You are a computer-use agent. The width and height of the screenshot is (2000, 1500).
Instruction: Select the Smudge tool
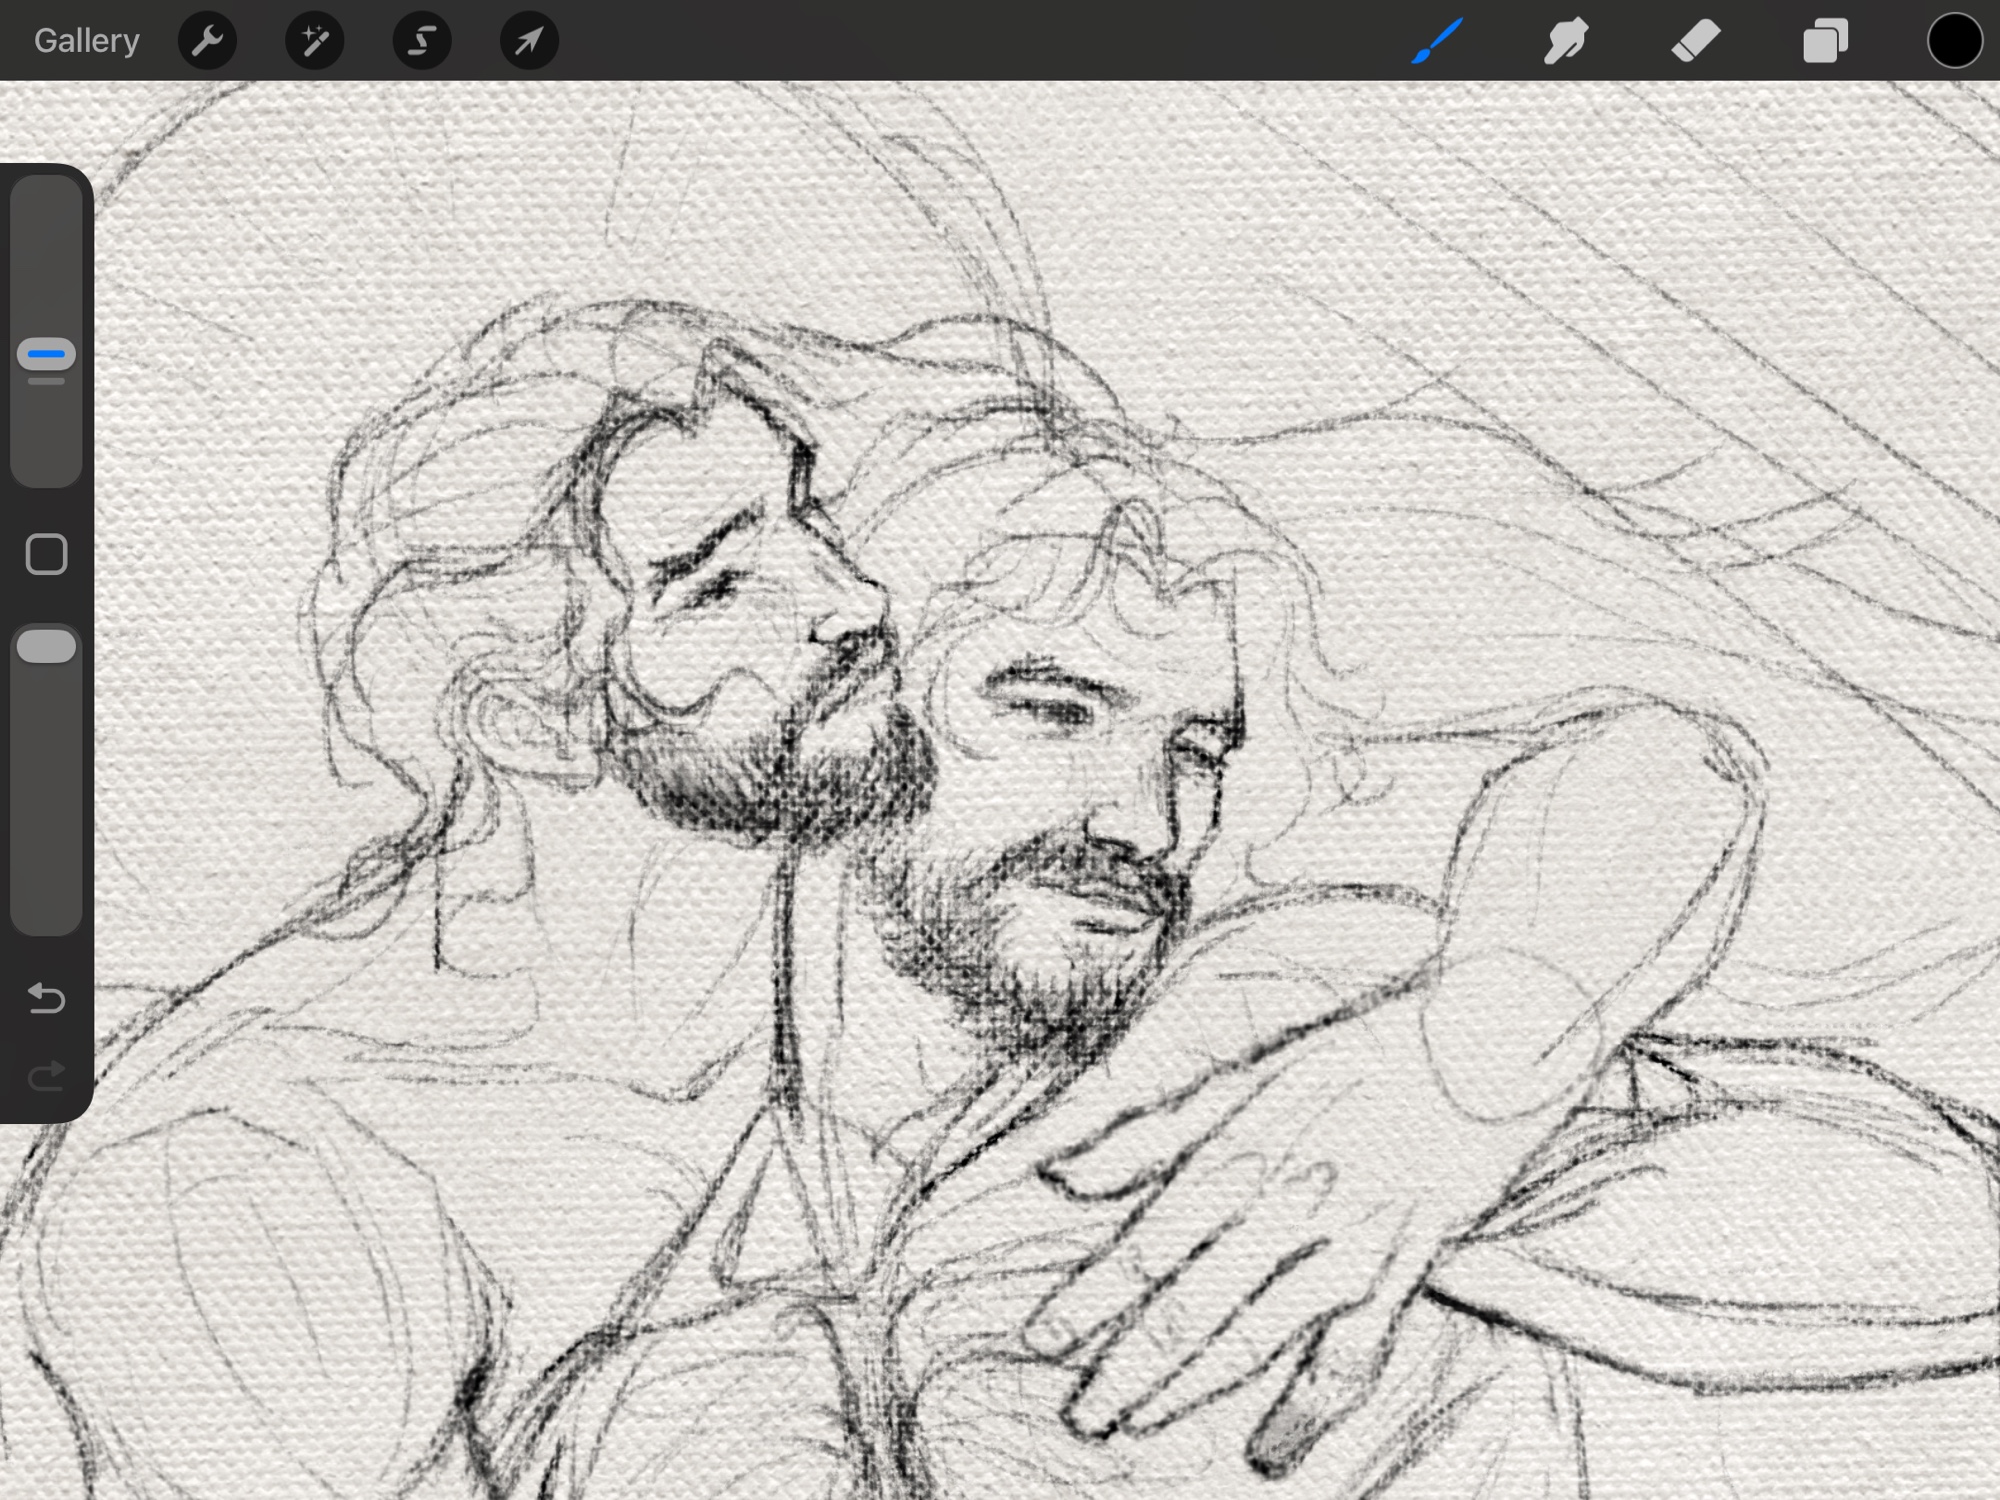point(1566,41)
